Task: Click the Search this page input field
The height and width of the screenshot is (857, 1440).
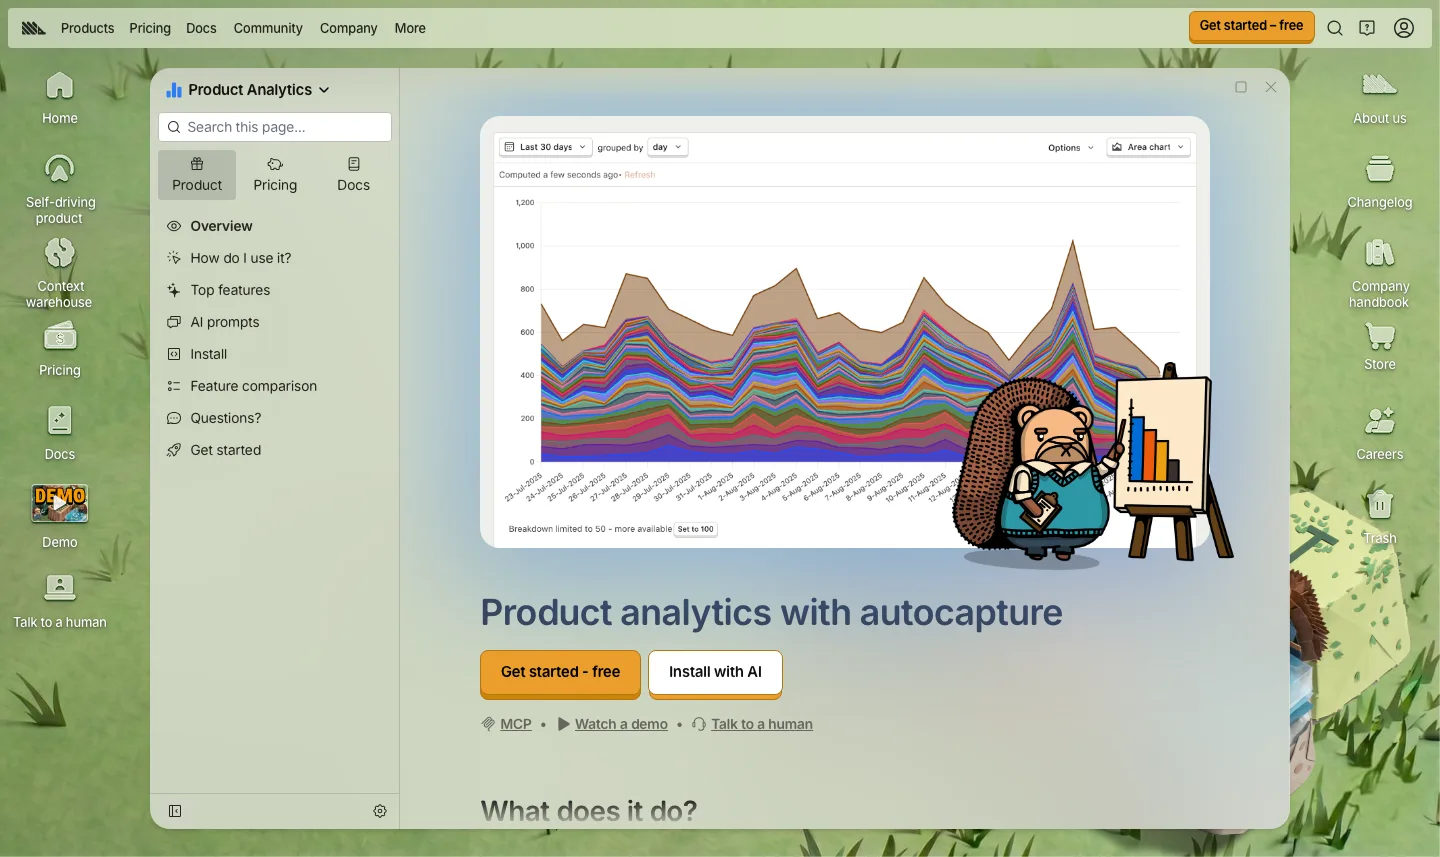Action: click(x=275, y=127)
